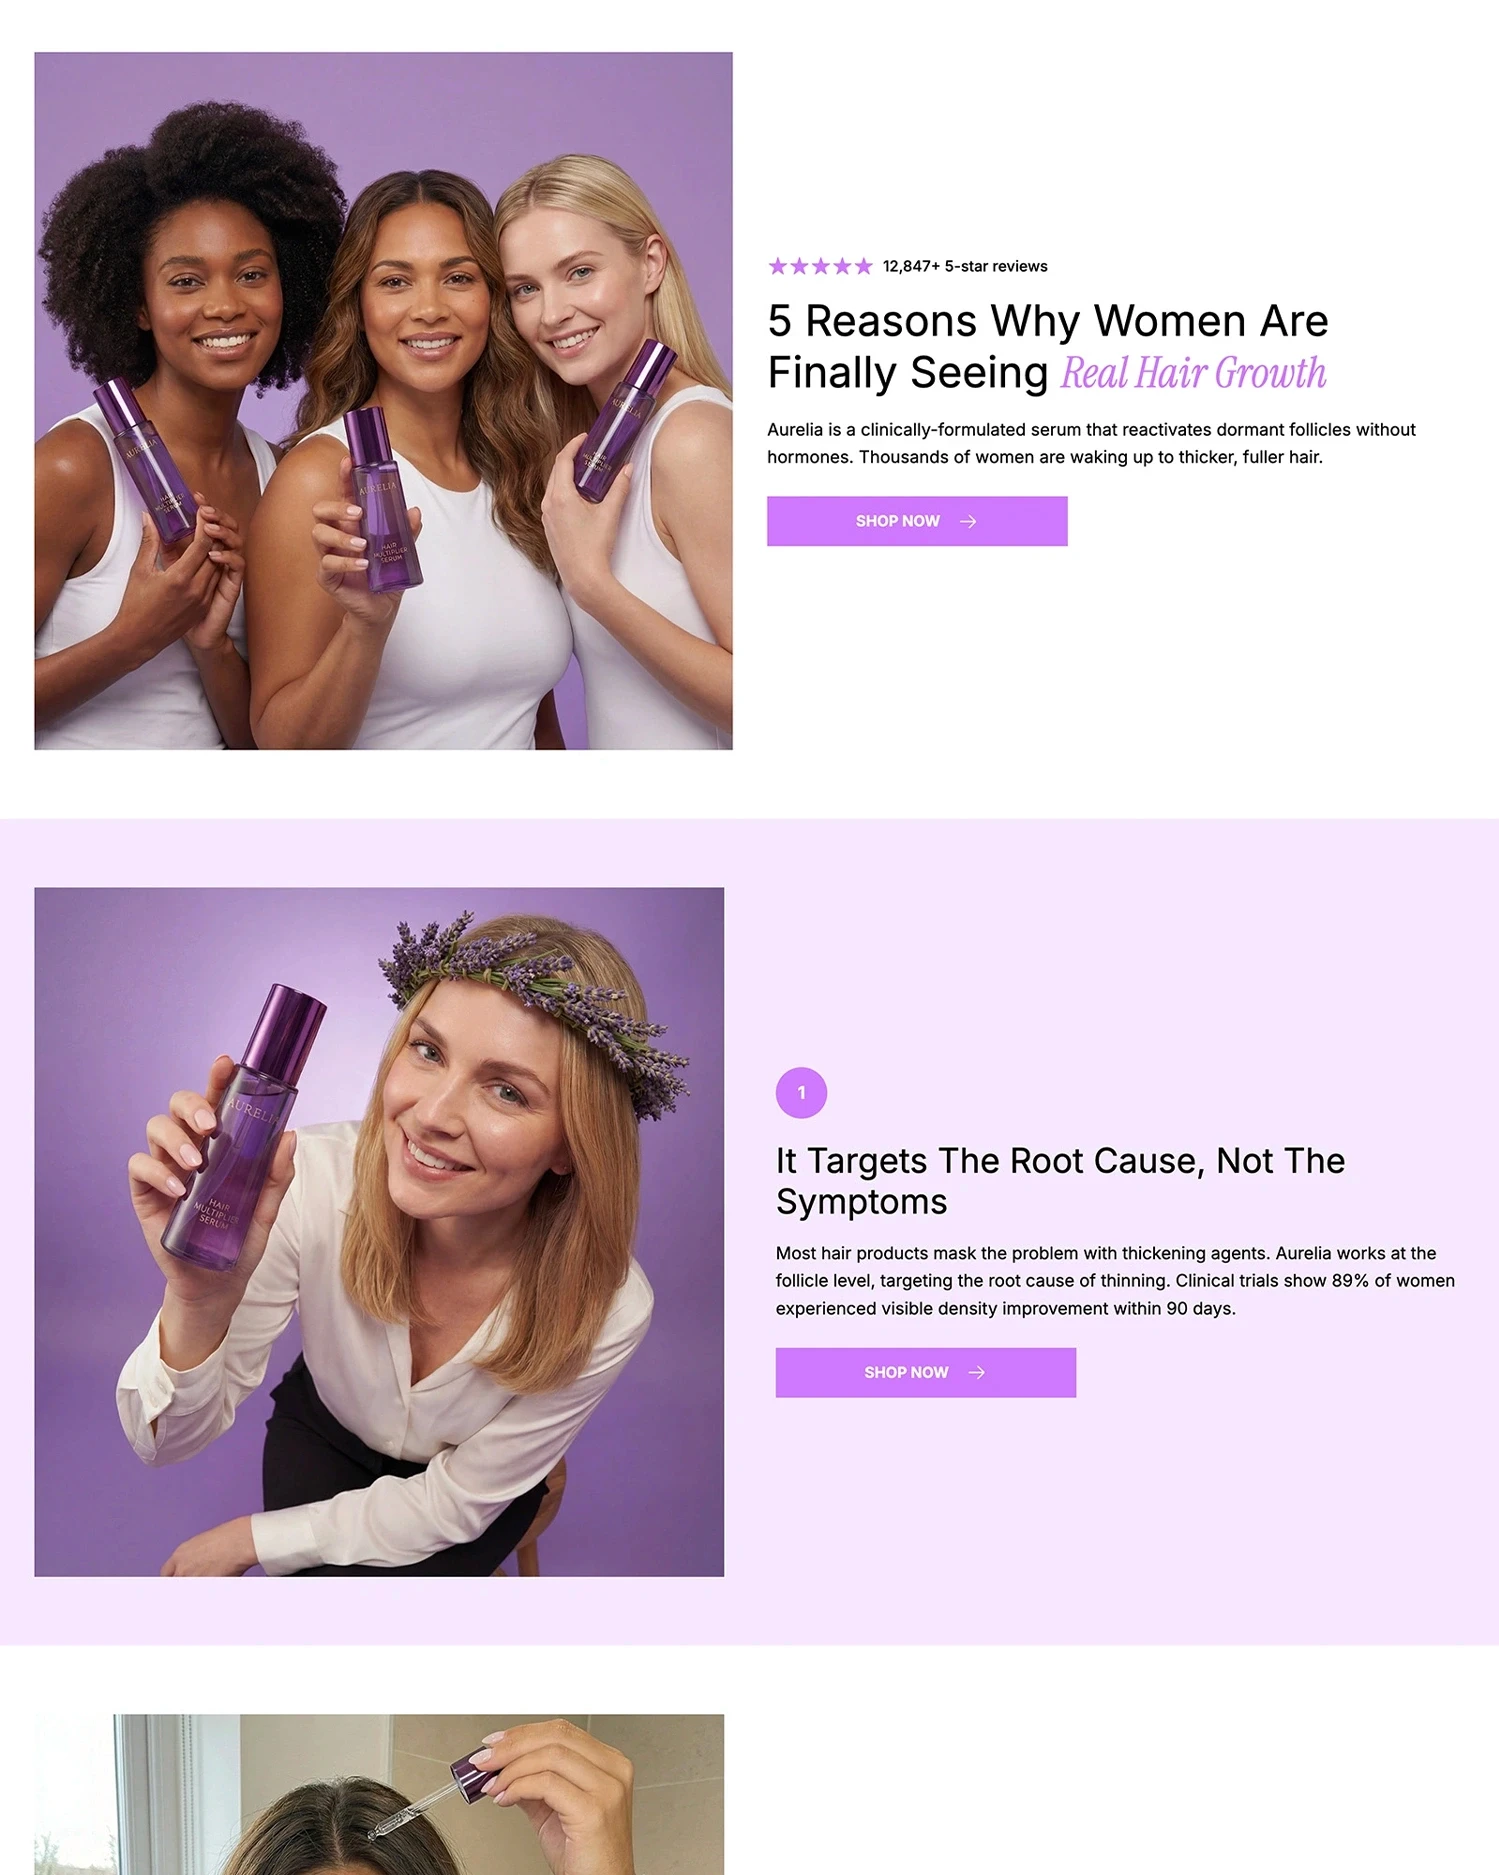This screenshot has width=1499, height=1875.
Task: Click the third purple rating star
Action: 821,266
